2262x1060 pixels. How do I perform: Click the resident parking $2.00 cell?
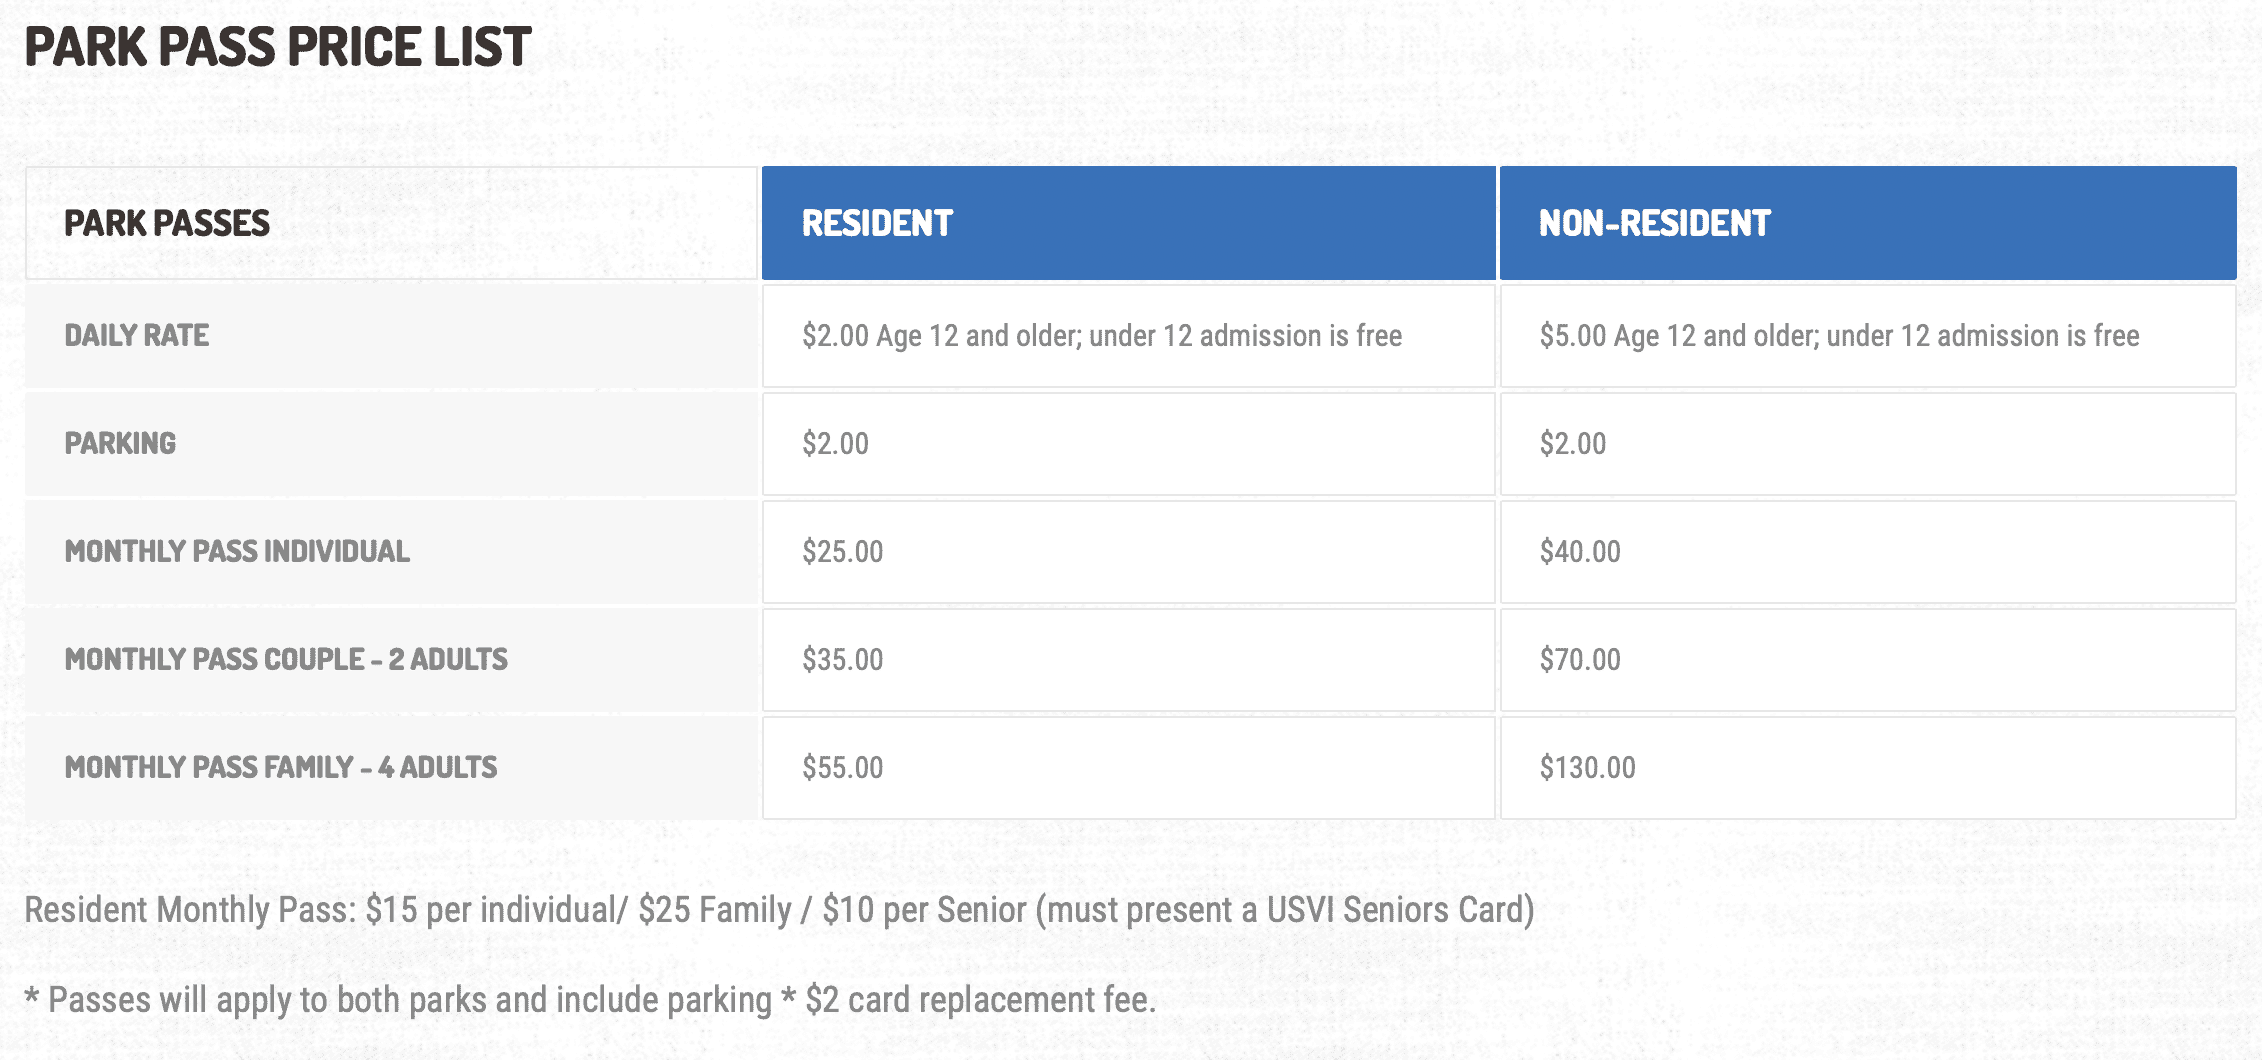coord(1128,444)
